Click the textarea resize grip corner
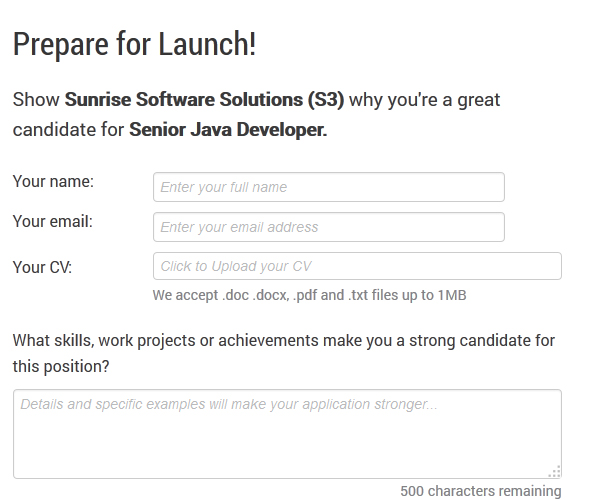600x500 pixels. click(x=555, y=472)
